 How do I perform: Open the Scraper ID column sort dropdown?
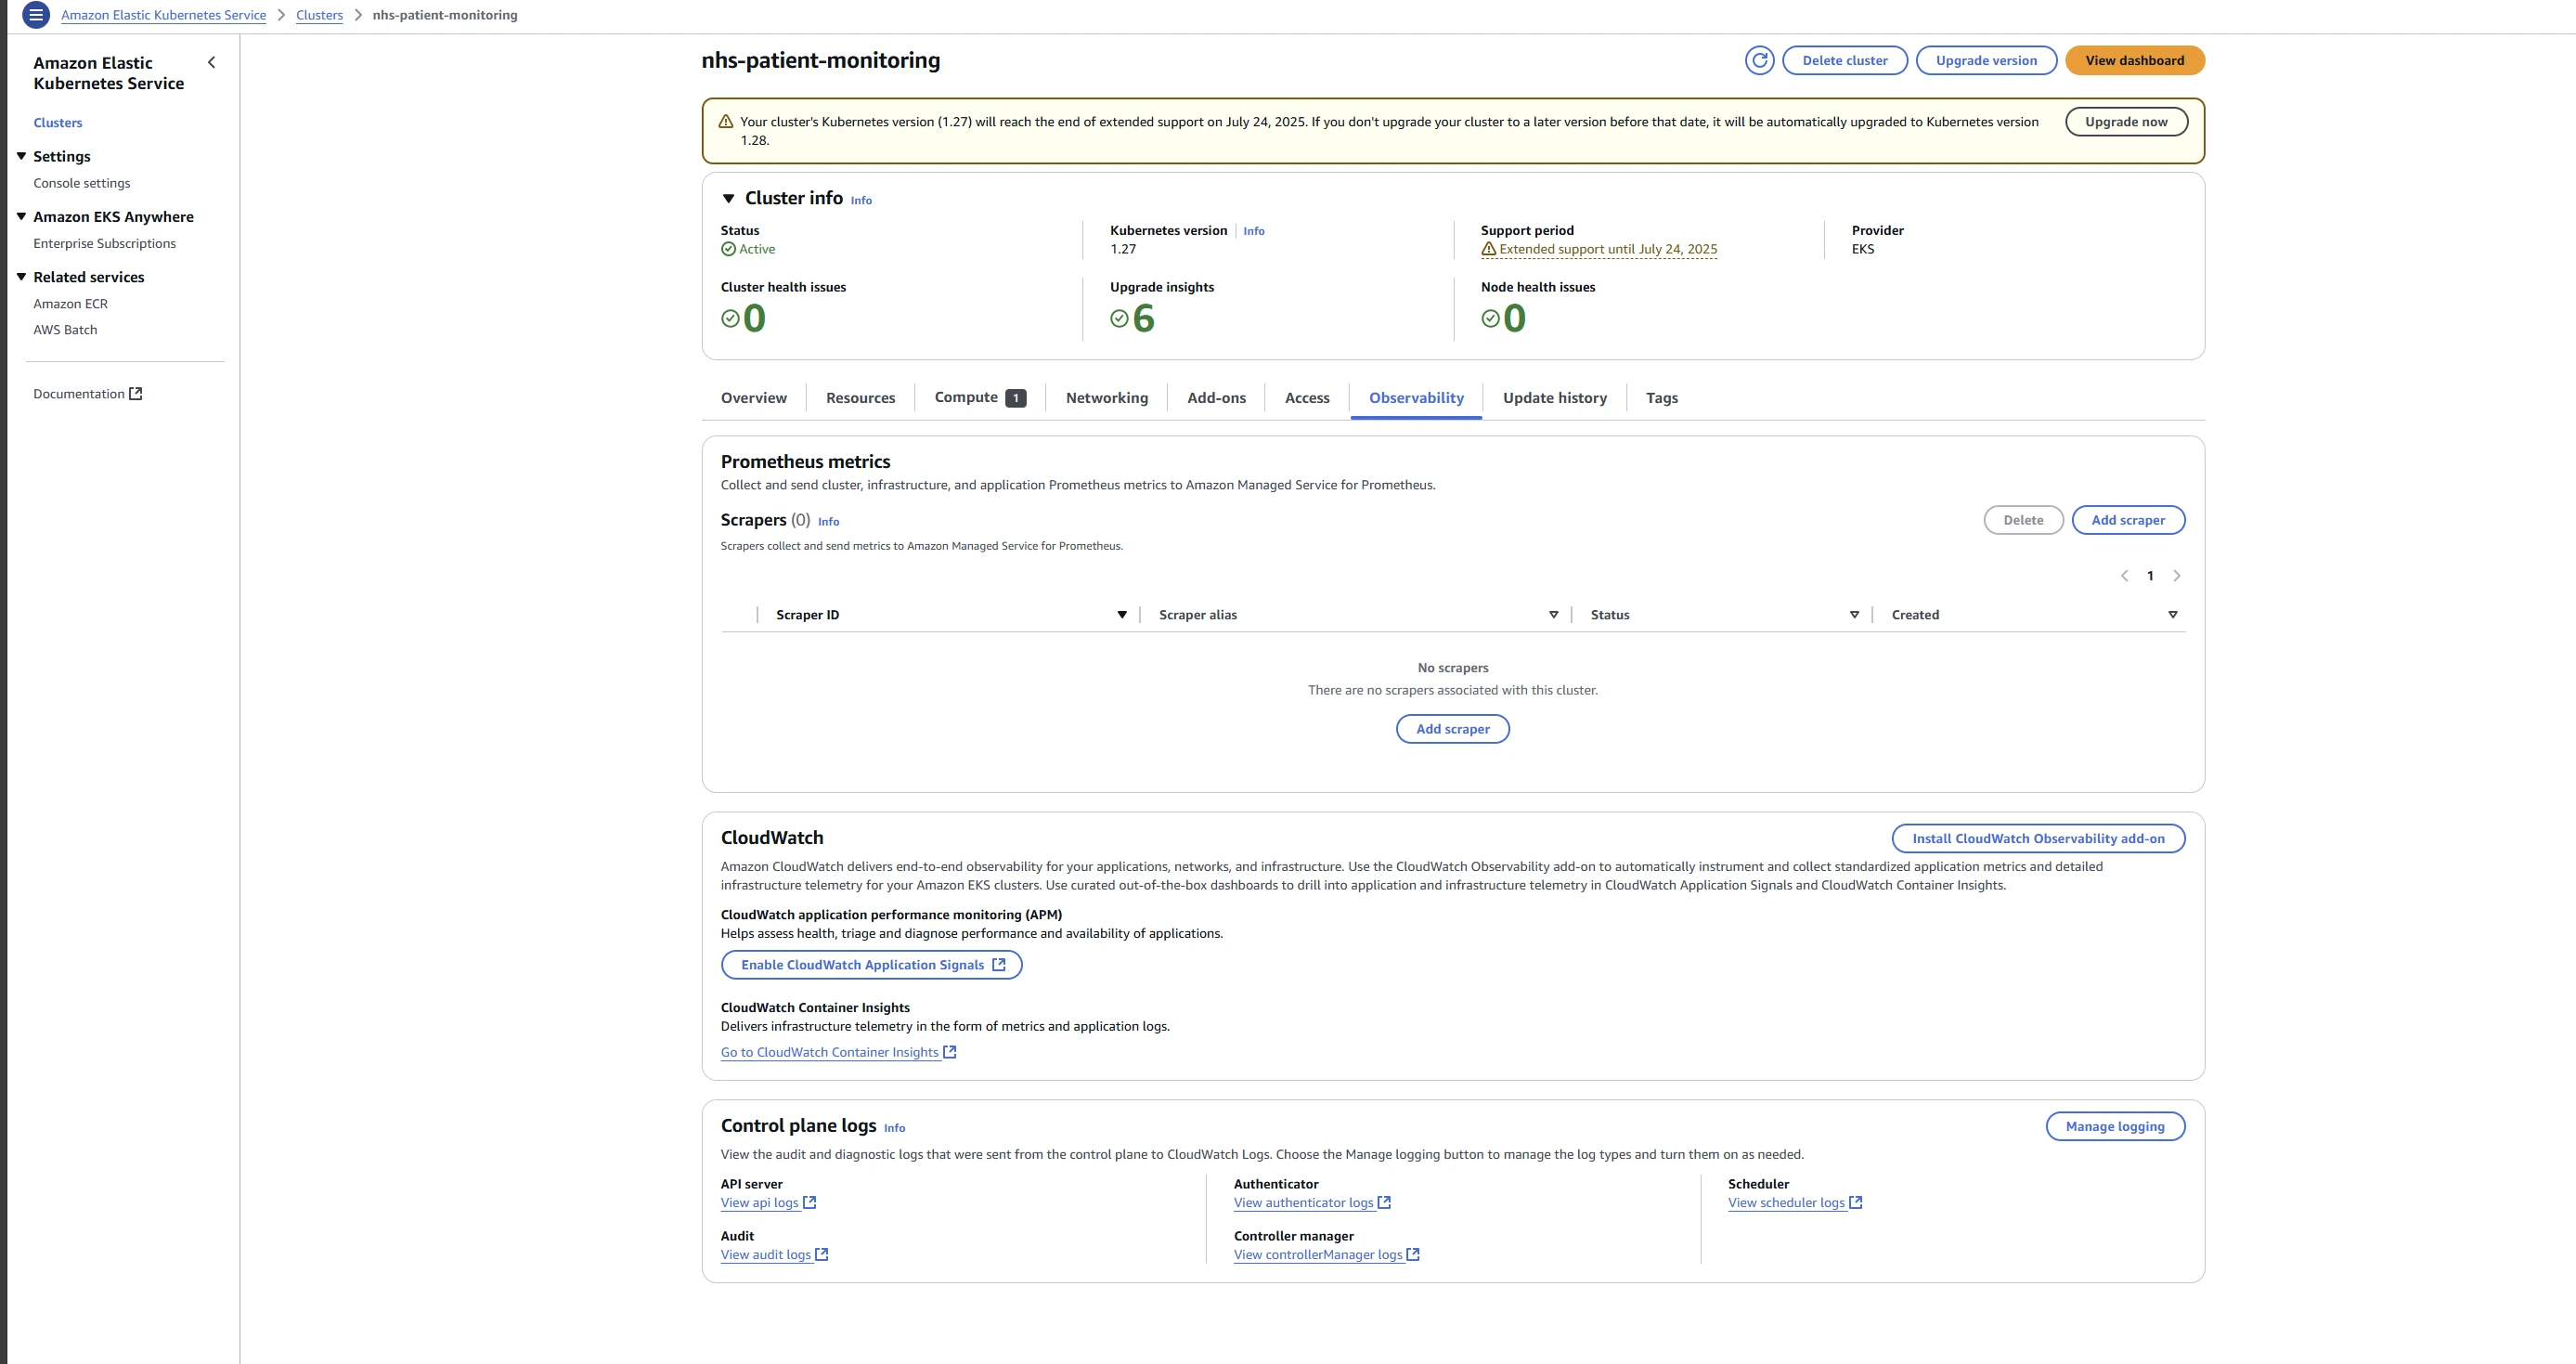[x=1121, y=615]
